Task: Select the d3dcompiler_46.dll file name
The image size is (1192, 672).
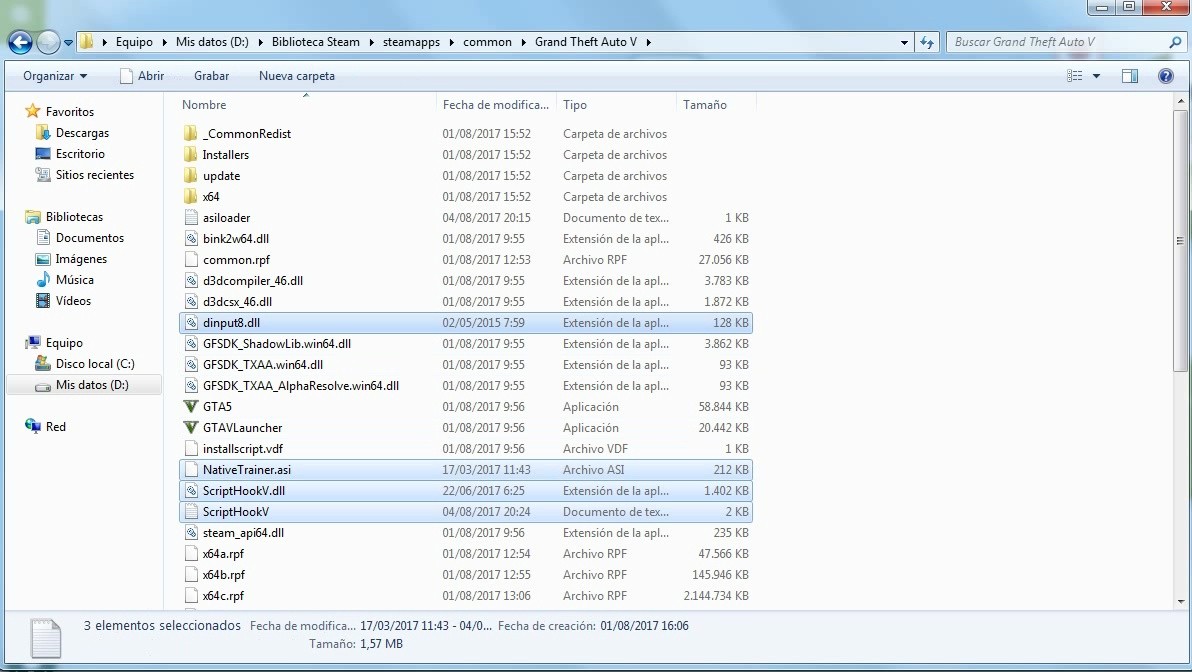Action: 253,281
